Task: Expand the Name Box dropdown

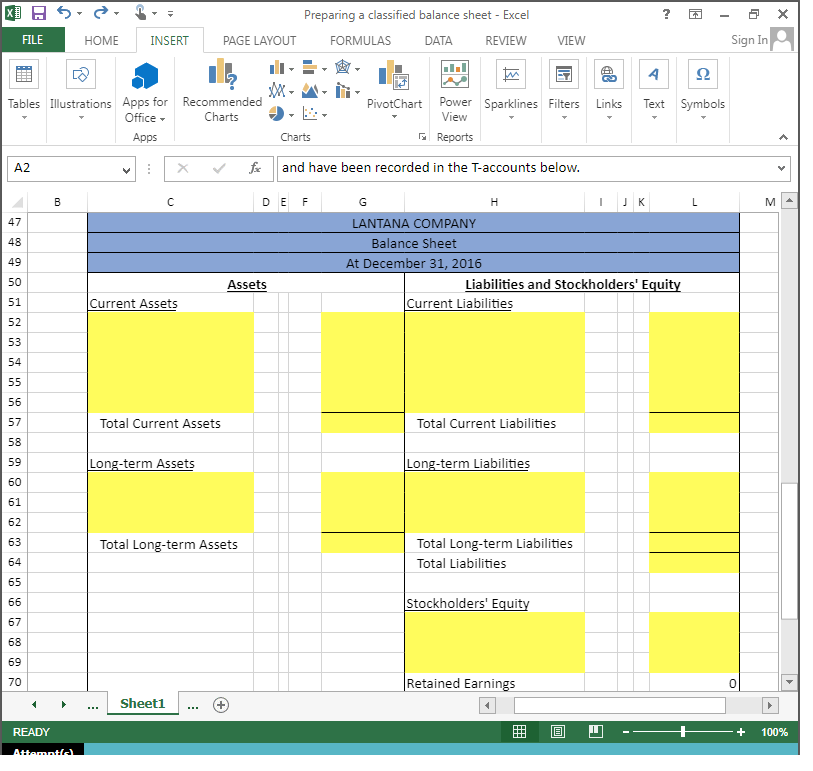Action: point(127,168)
